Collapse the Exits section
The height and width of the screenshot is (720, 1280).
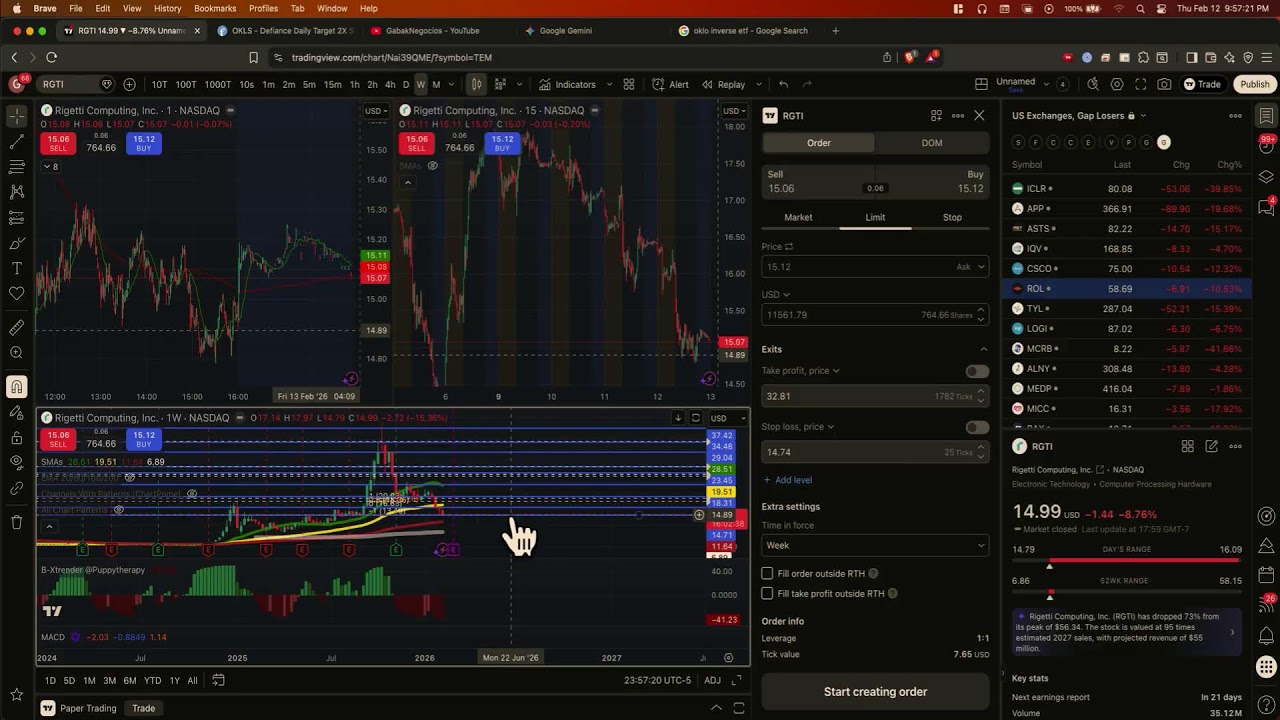983,349
